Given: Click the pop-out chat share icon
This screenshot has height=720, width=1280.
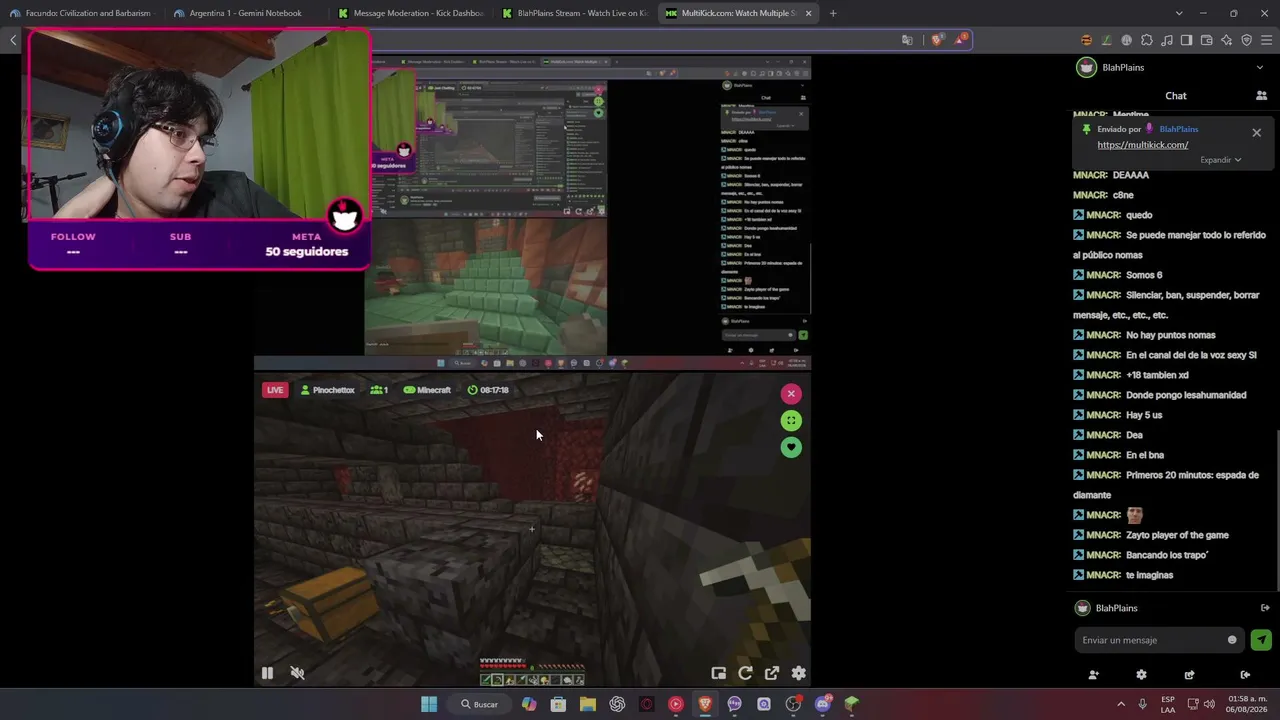Looking at the screenshot, I should click(x=1189, y=675).
